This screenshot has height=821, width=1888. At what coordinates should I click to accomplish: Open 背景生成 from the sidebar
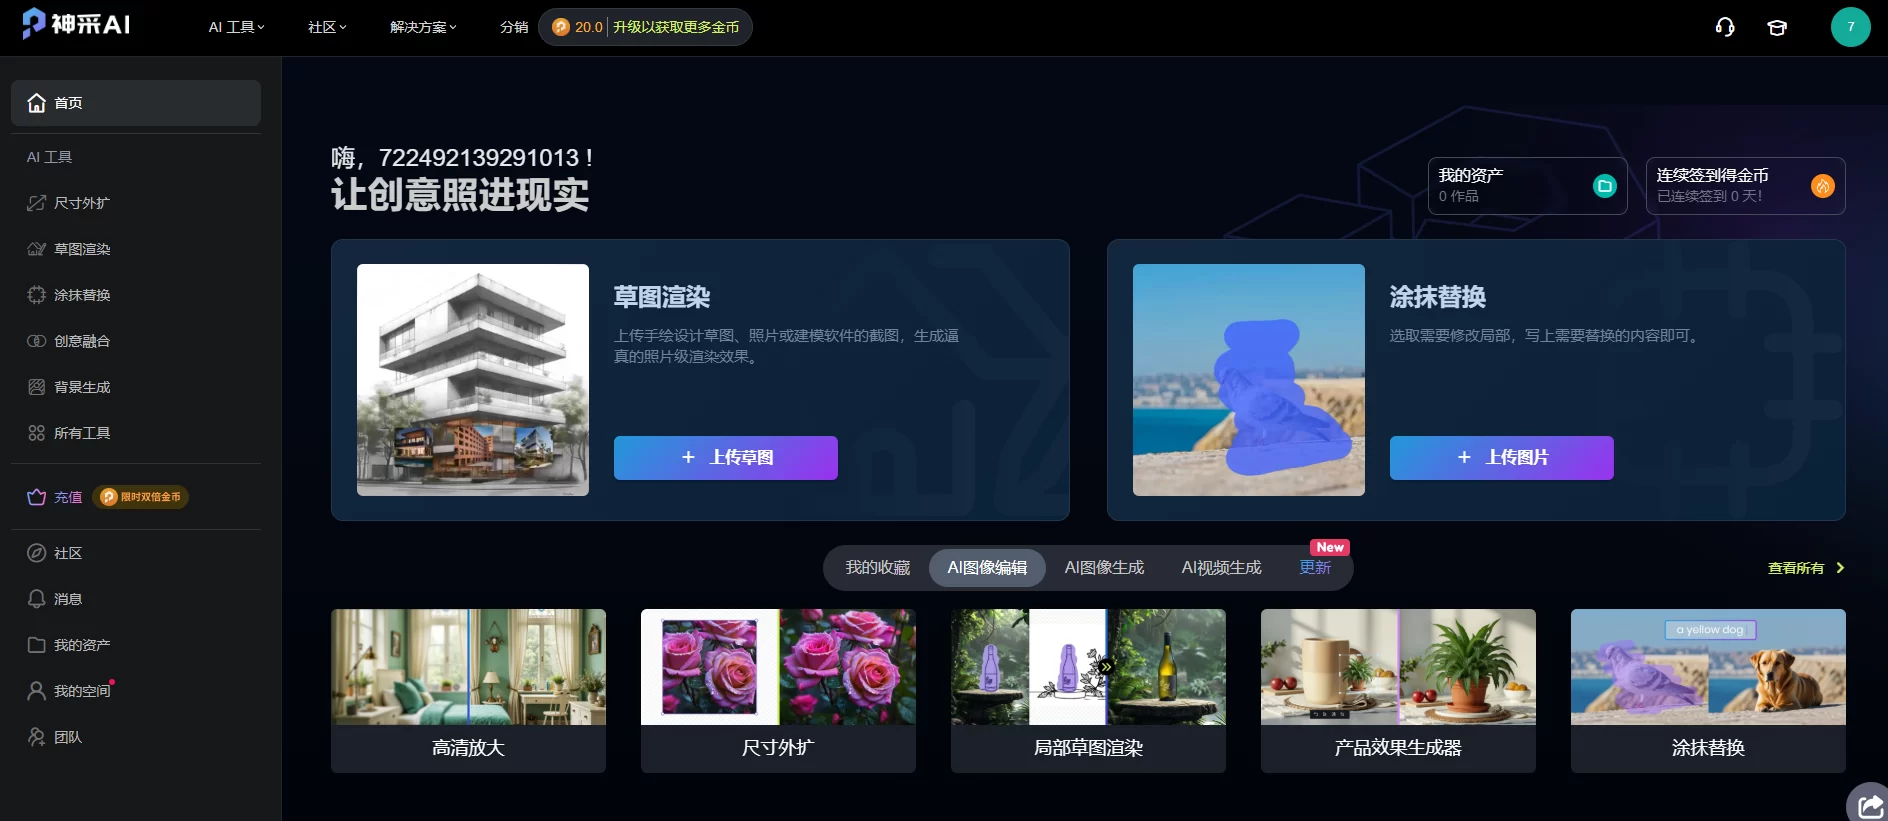point(82,387)
